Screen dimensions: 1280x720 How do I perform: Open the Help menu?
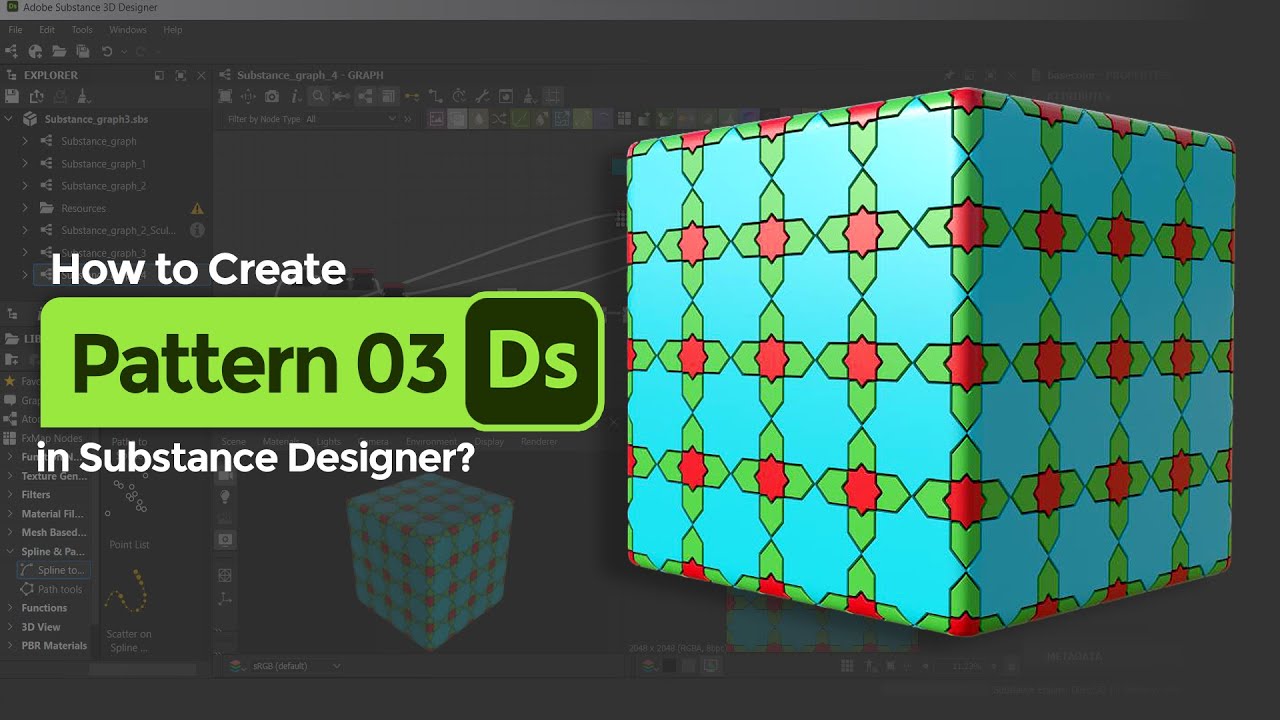pos(172,30)
